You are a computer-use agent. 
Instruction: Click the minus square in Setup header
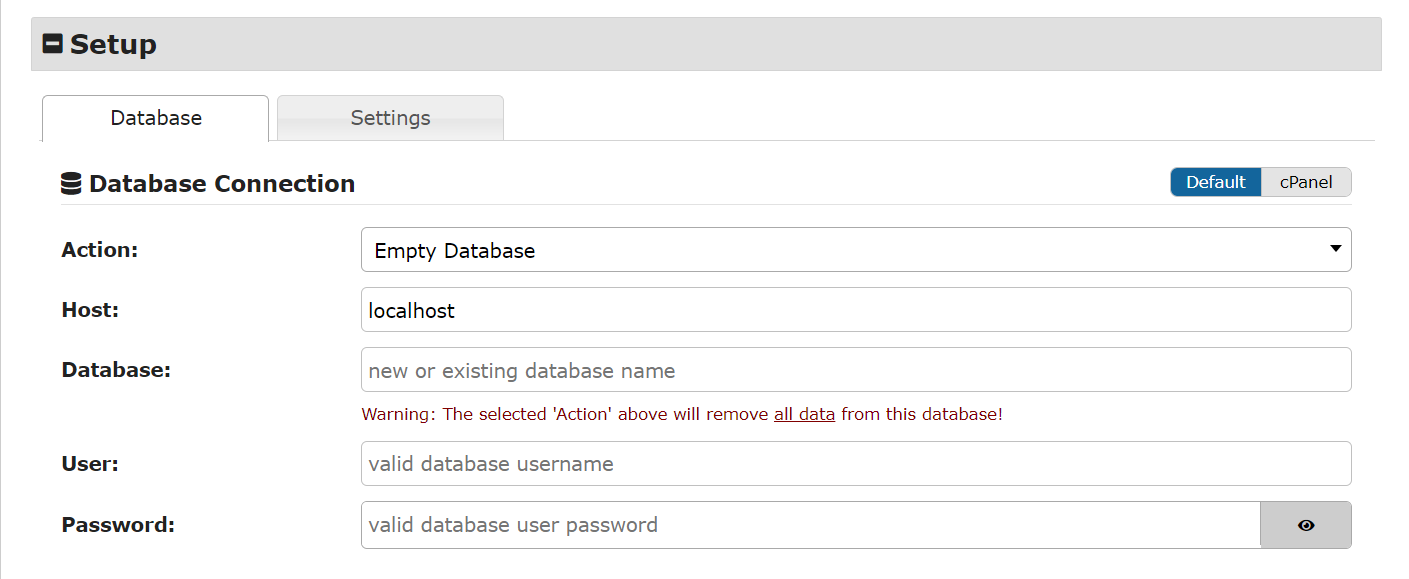pyautogui.click(x=52, y=43)
